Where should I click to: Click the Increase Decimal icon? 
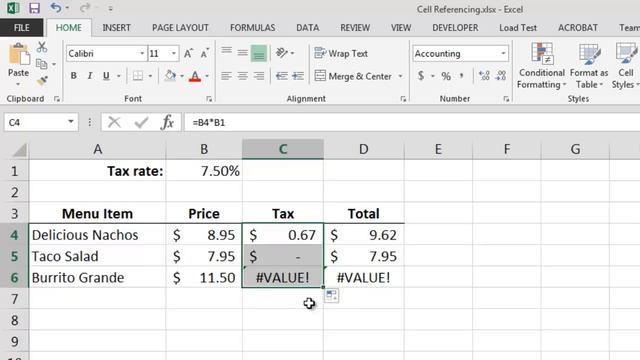484,76
